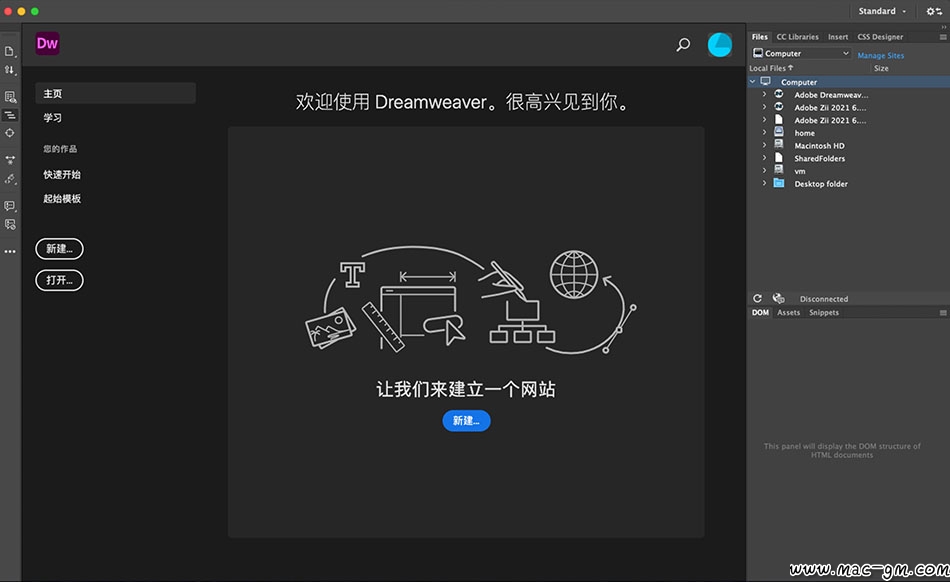Select the SharedFolders row label
Screen dimensions: 950x582
819,158
